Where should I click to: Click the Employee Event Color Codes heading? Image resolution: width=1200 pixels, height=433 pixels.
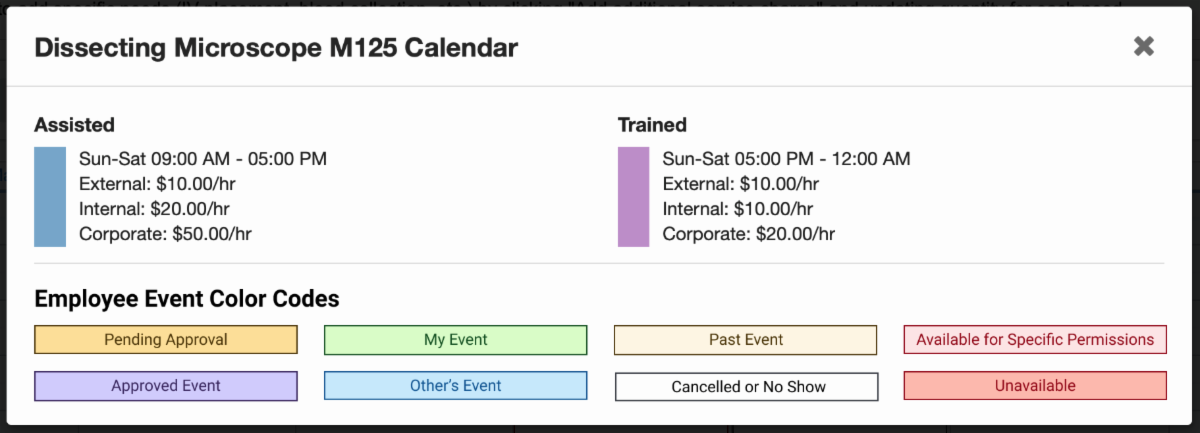[x=186, y=299]
